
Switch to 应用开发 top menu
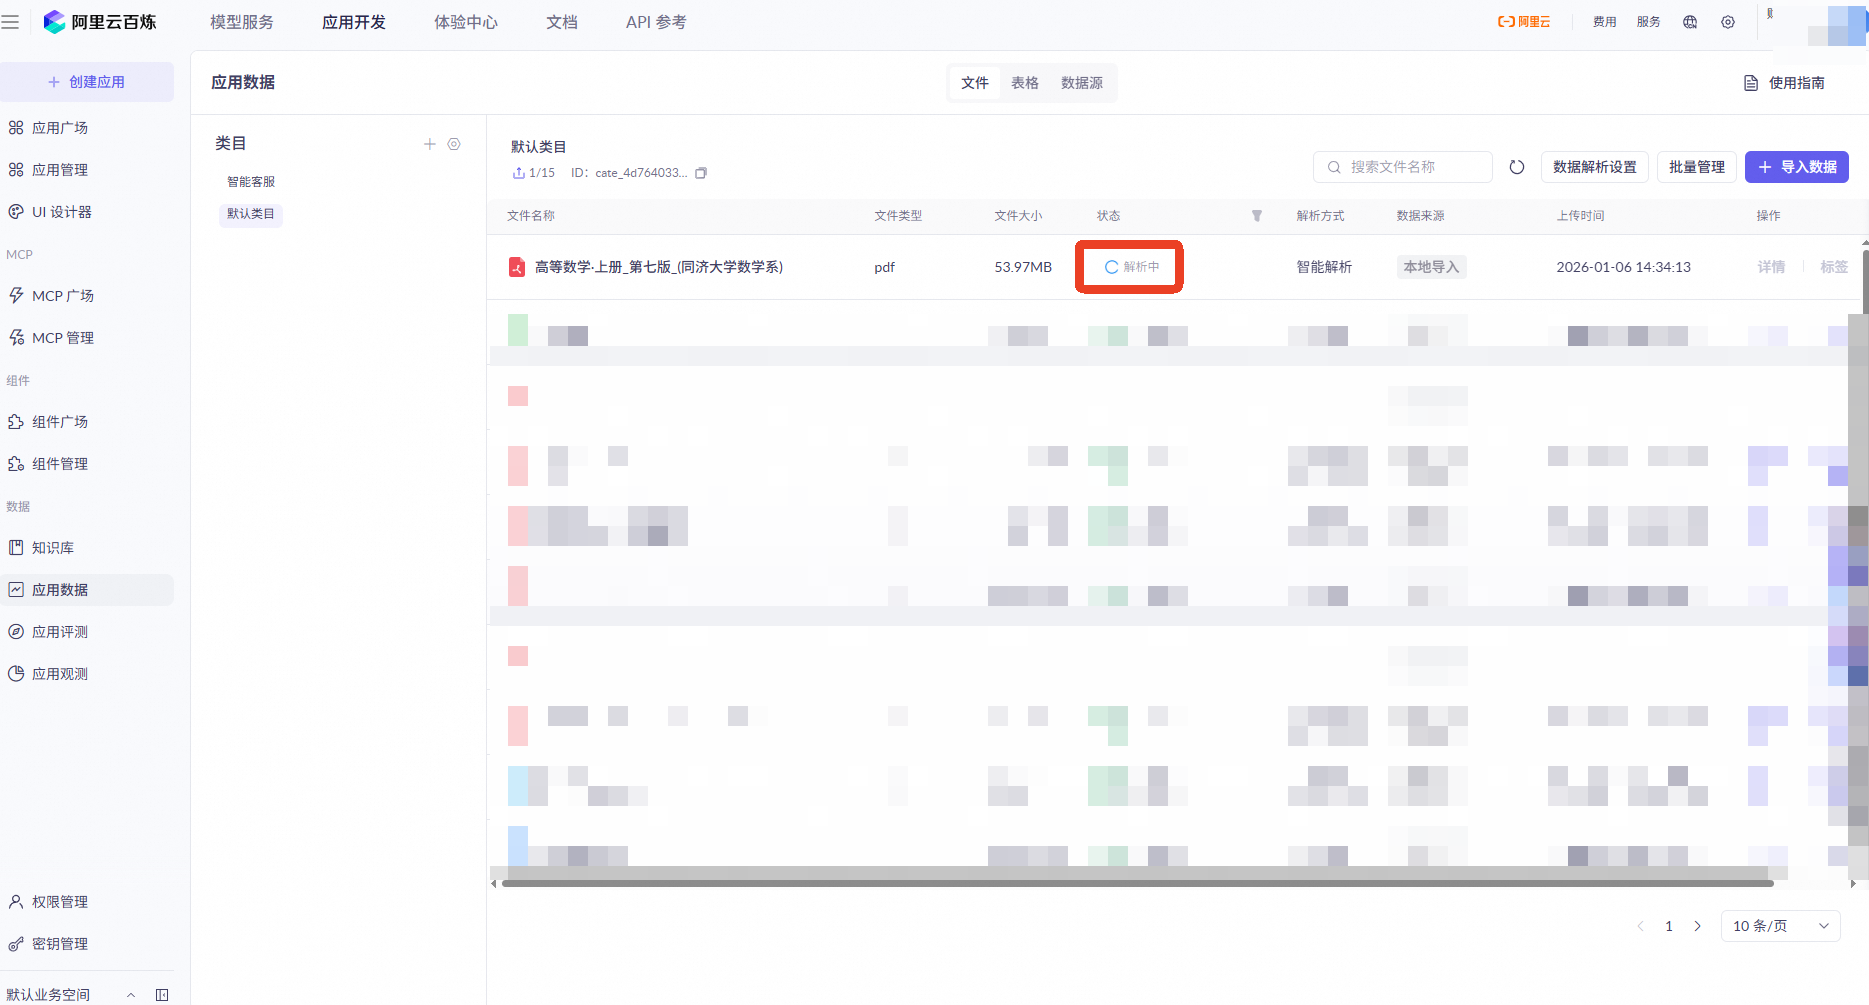click(354, 22)
